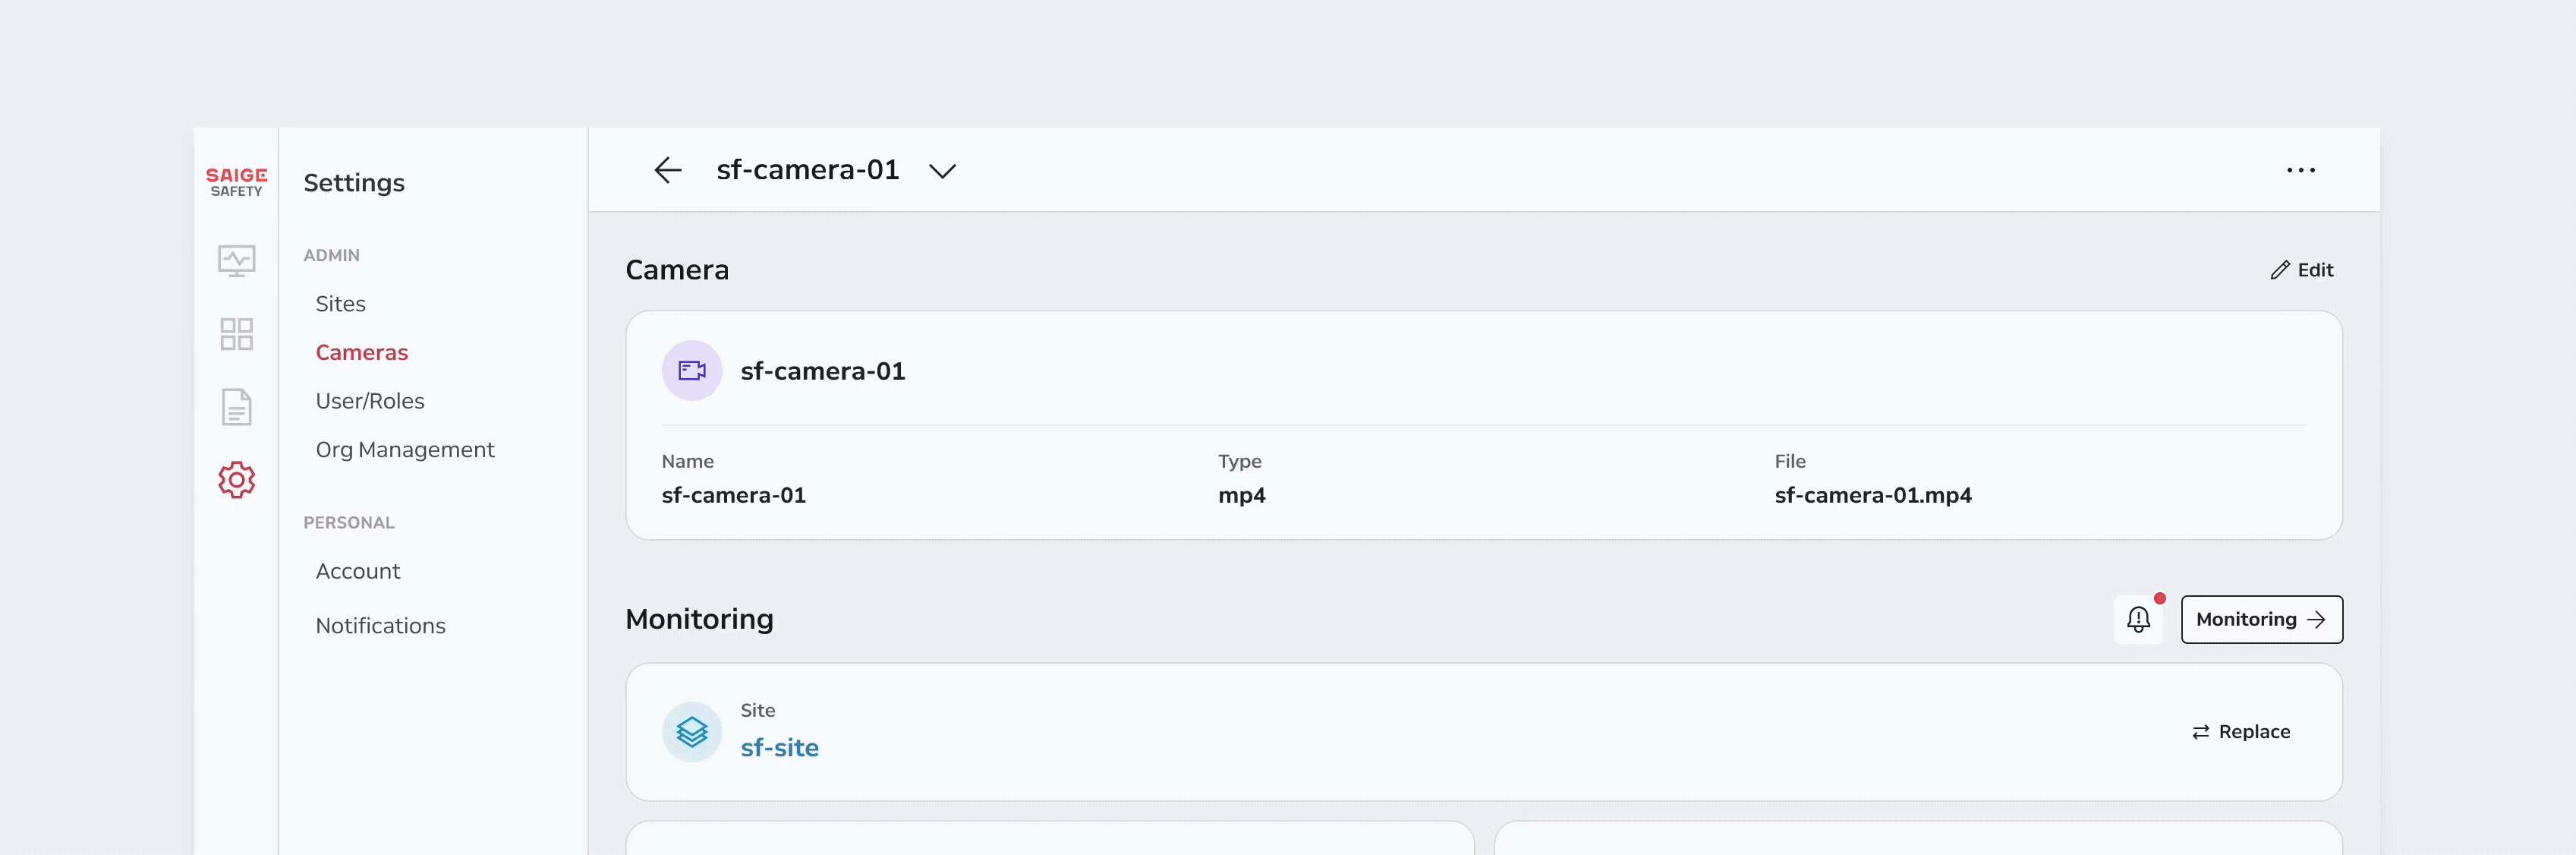
Task: Click the purple camera icon
Action: (692, 371)
